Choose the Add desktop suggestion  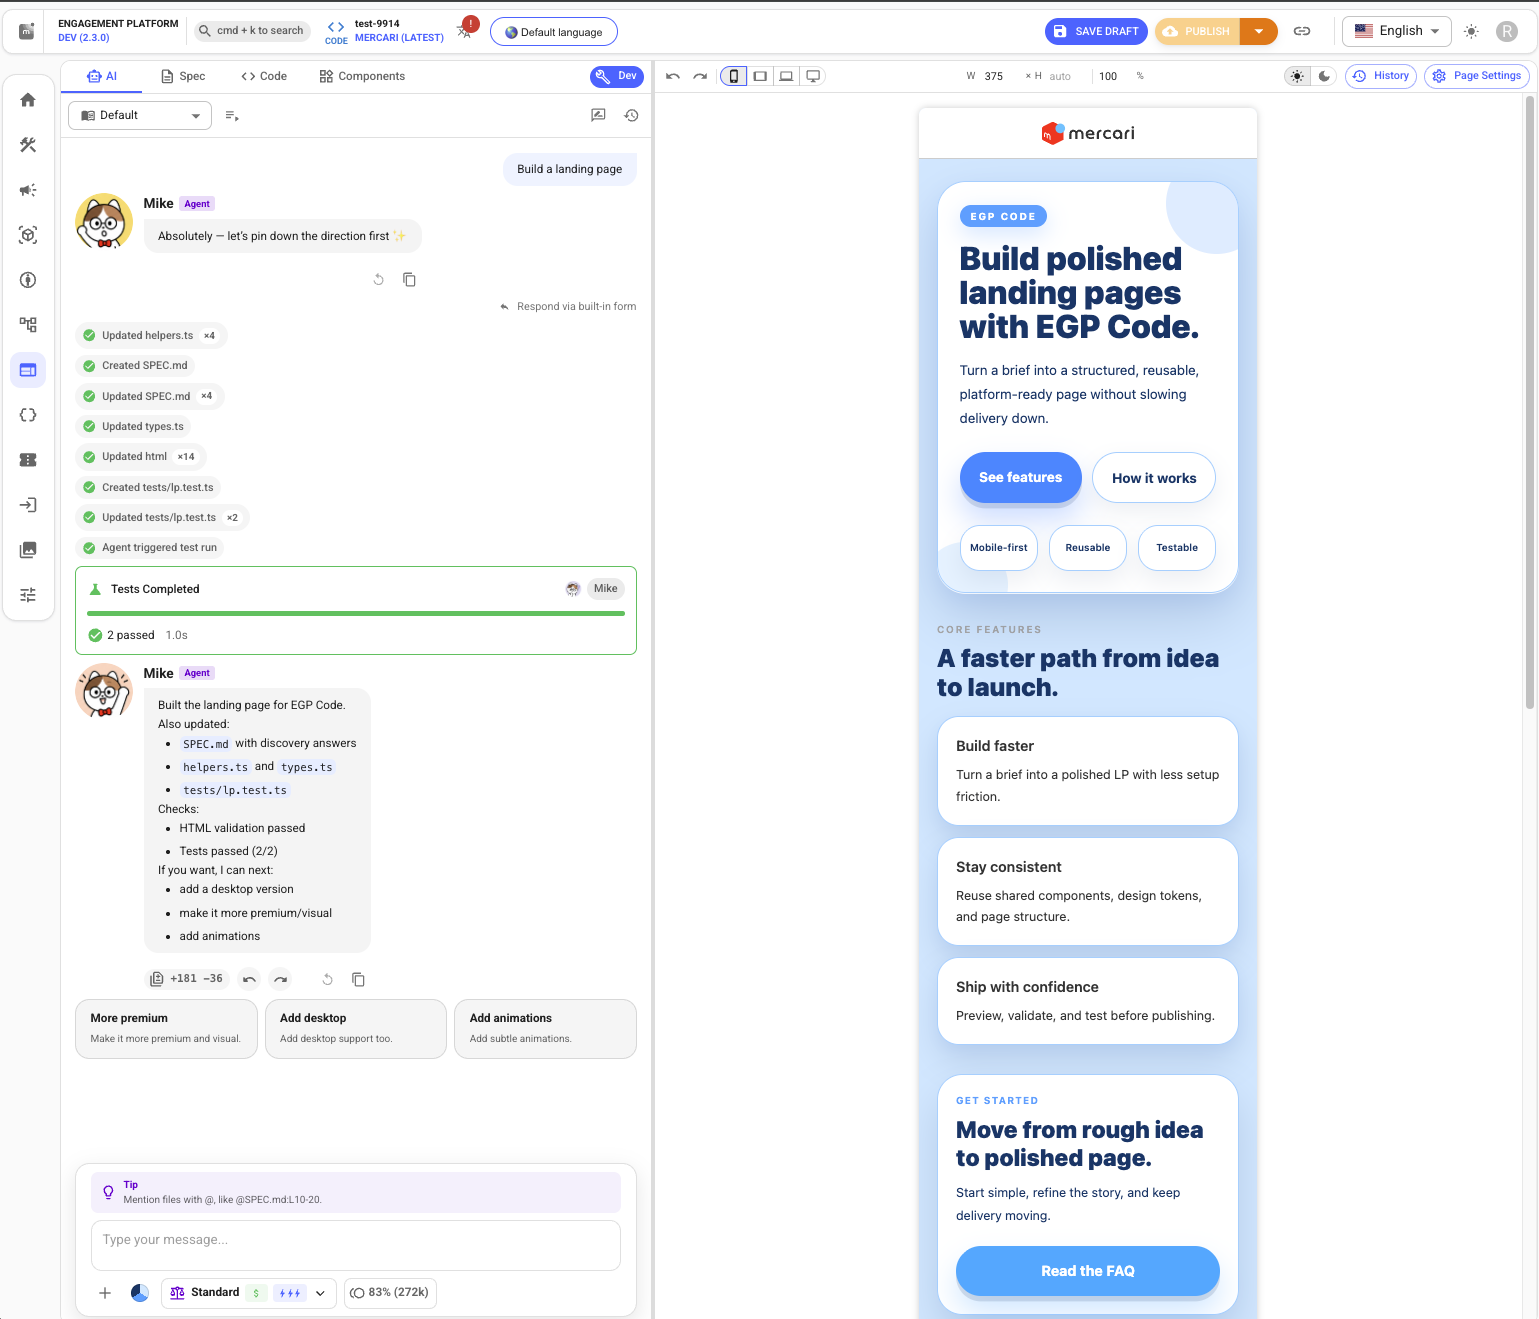coord(356,1029)
